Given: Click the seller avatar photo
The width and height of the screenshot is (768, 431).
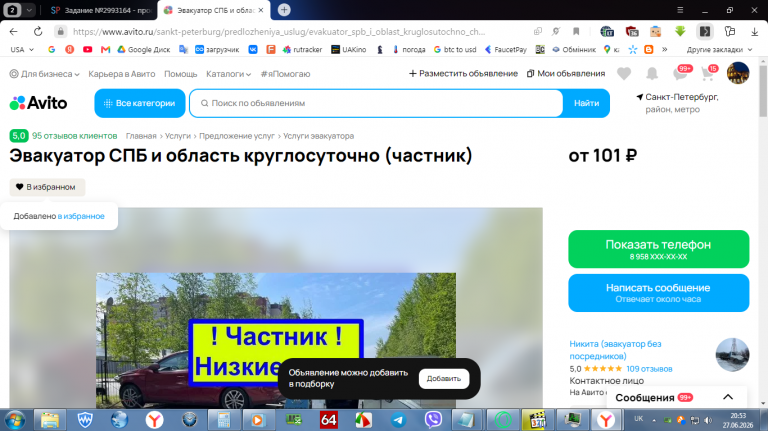Looking at the screenshot, I should pyautogui.click(x=732, y=355).
